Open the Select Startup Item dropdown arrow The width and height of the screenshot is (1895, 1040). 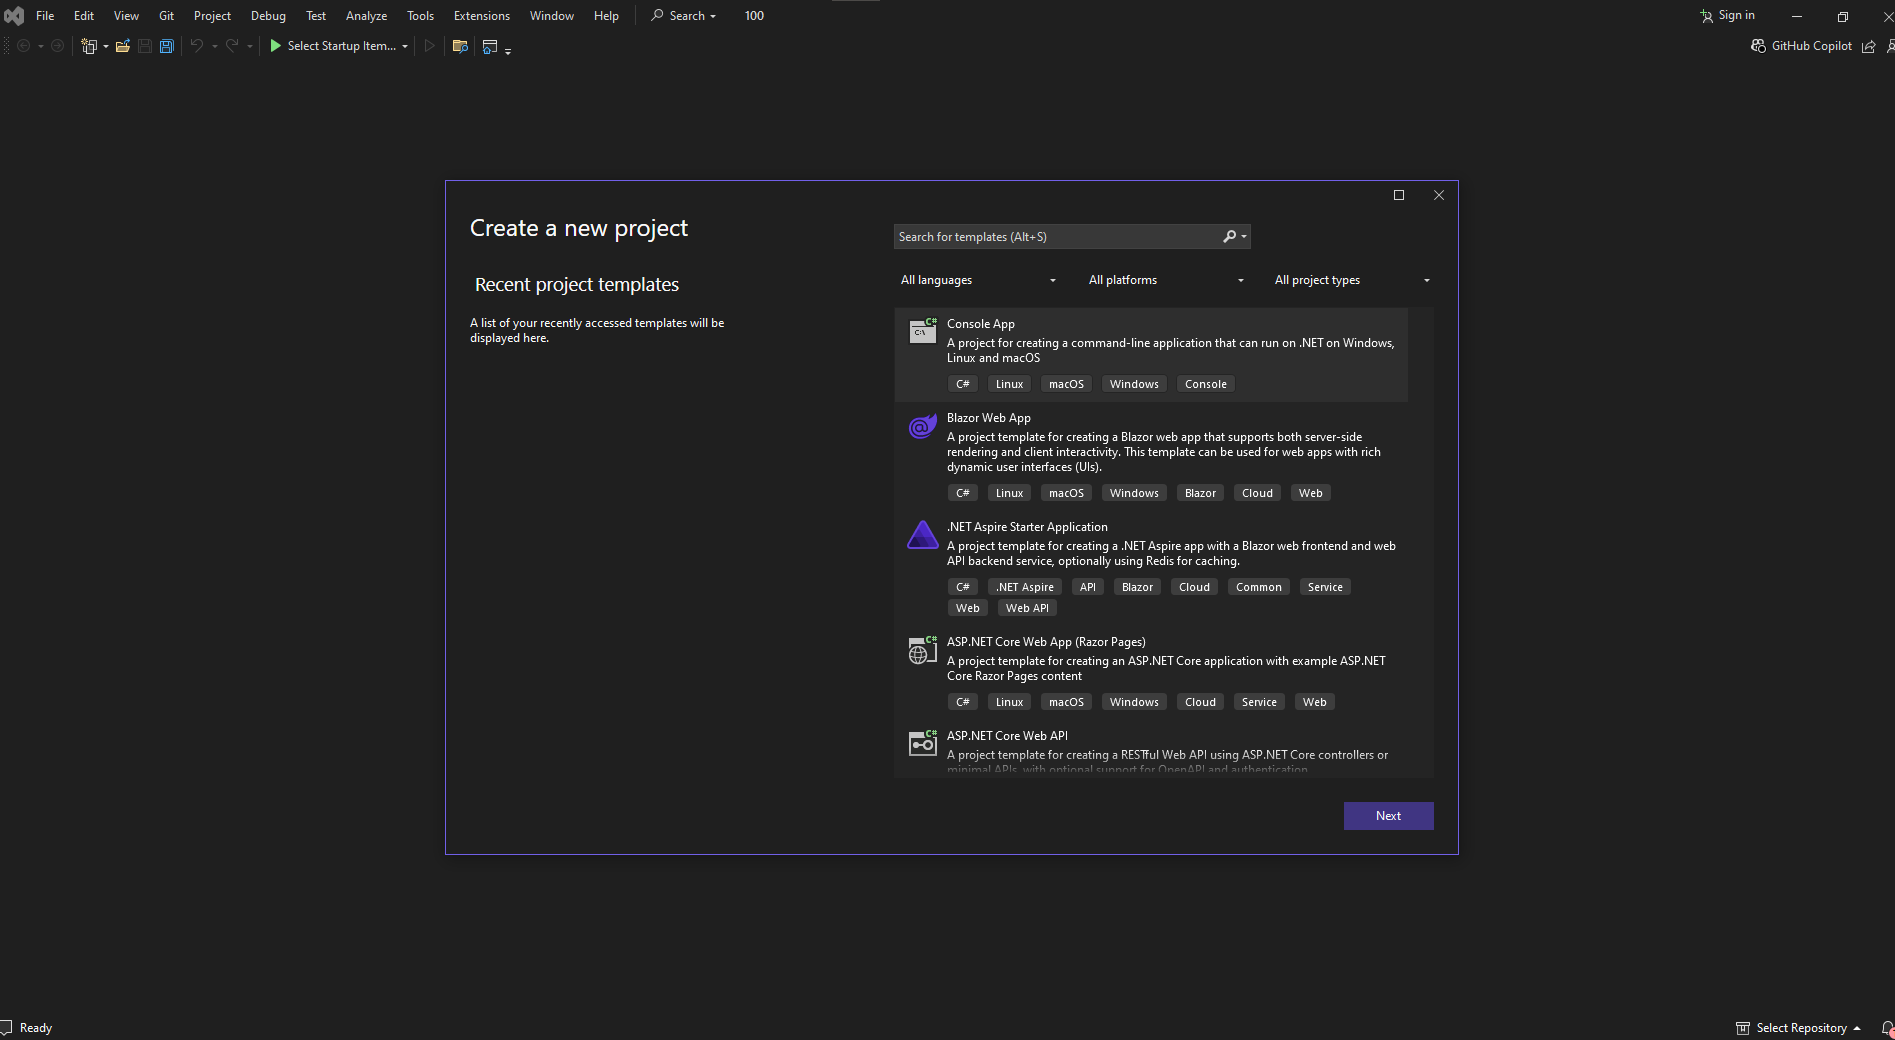coord(405,47)
